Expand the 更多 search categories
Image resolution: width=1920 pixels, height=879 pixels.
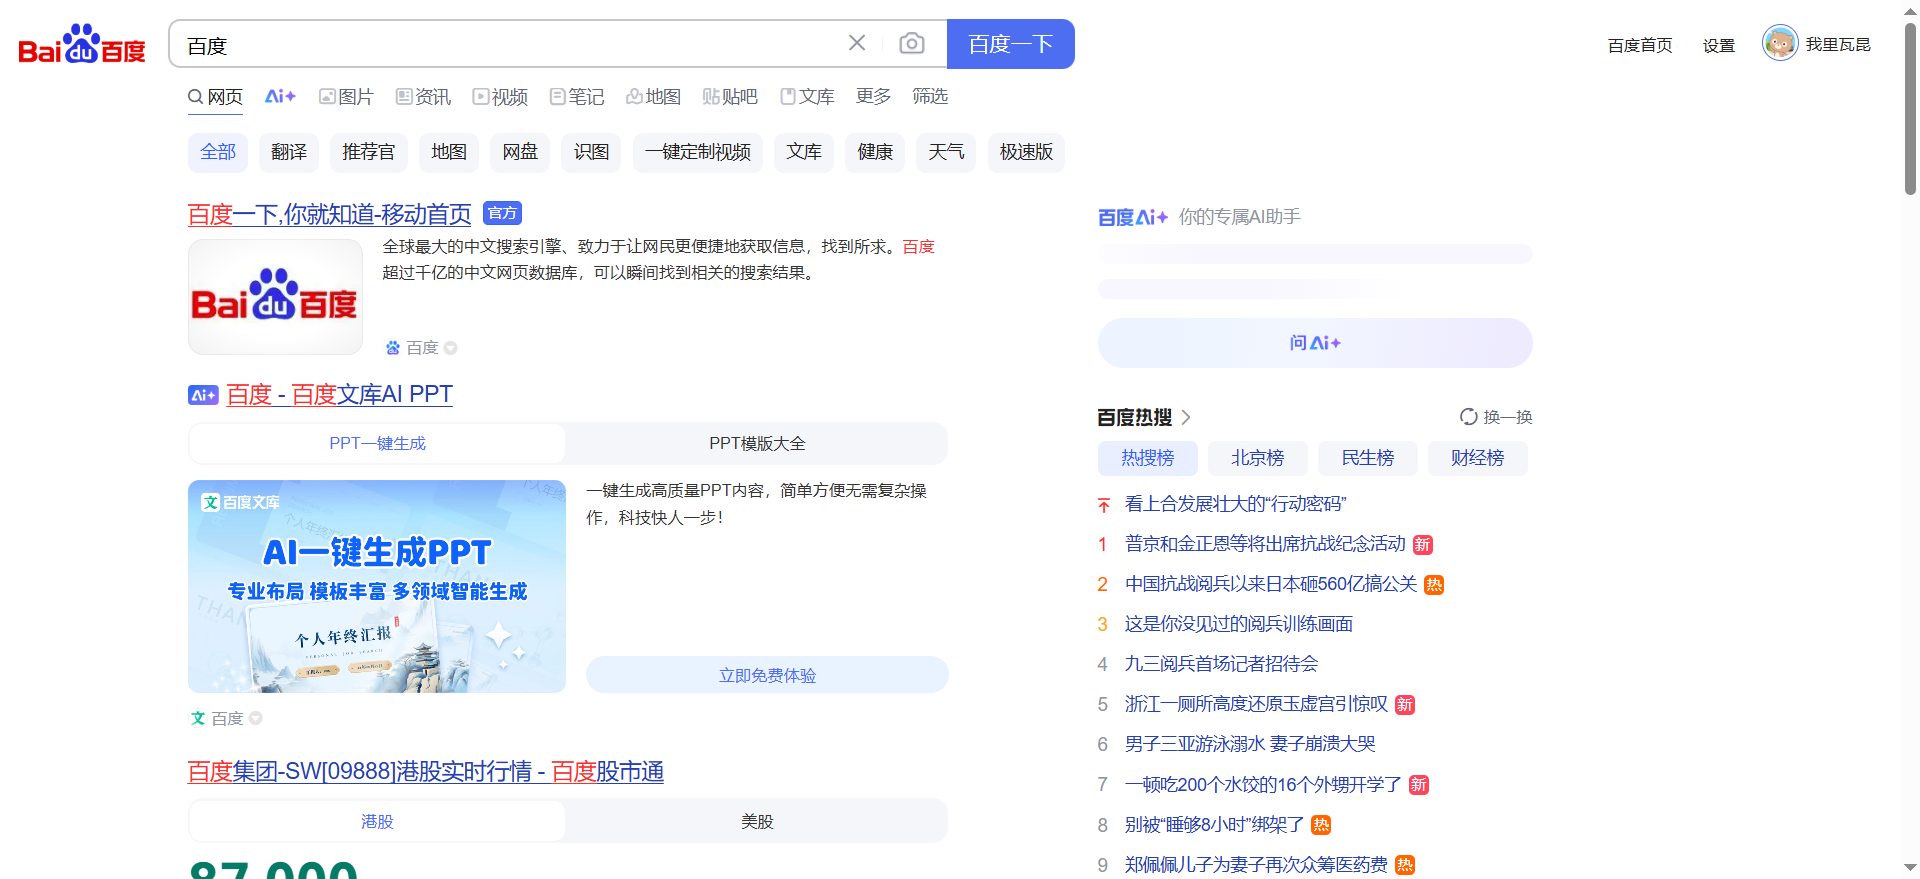[873, 96]
